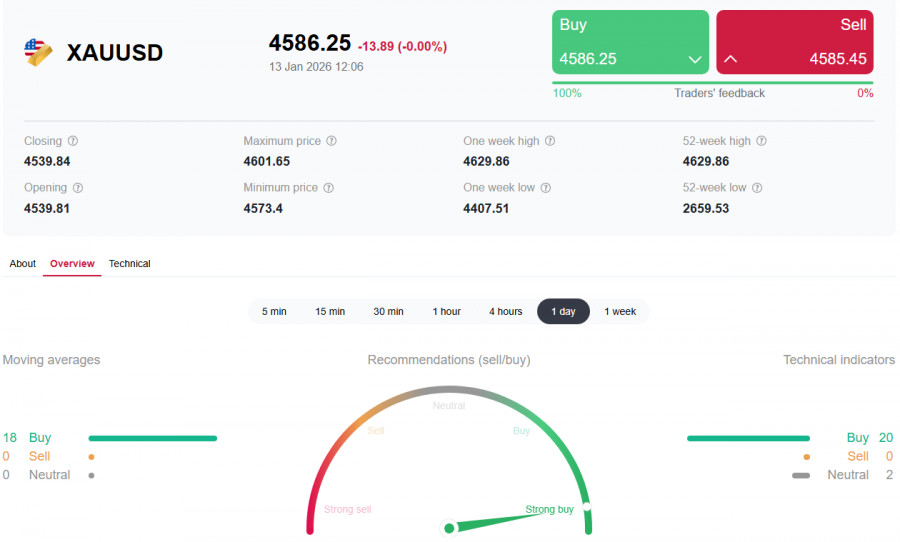
Task: Click the Closing value 4539.84
Action: click(x=47, y=161)
